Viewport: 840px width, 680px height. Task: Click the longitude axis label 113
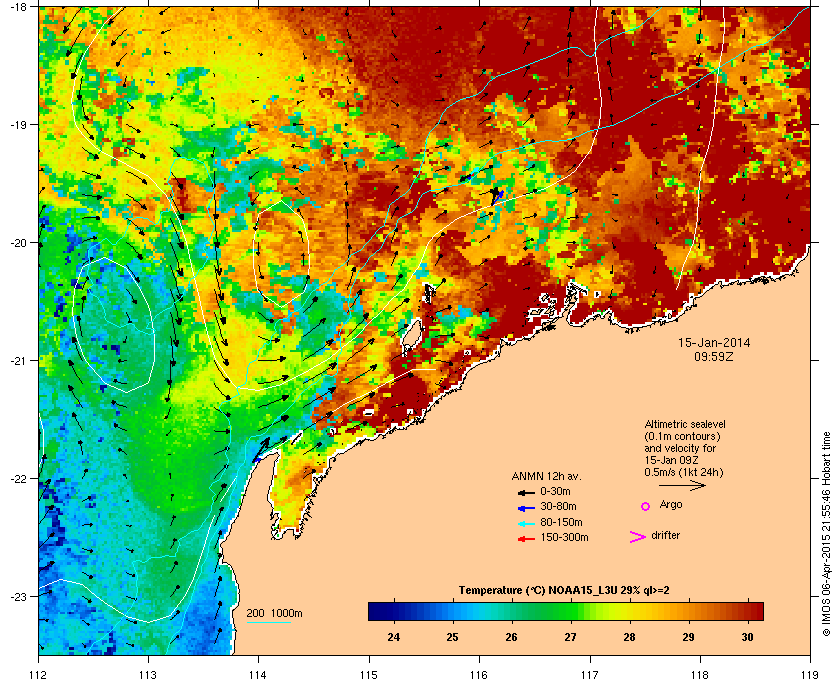pos(148,674)
